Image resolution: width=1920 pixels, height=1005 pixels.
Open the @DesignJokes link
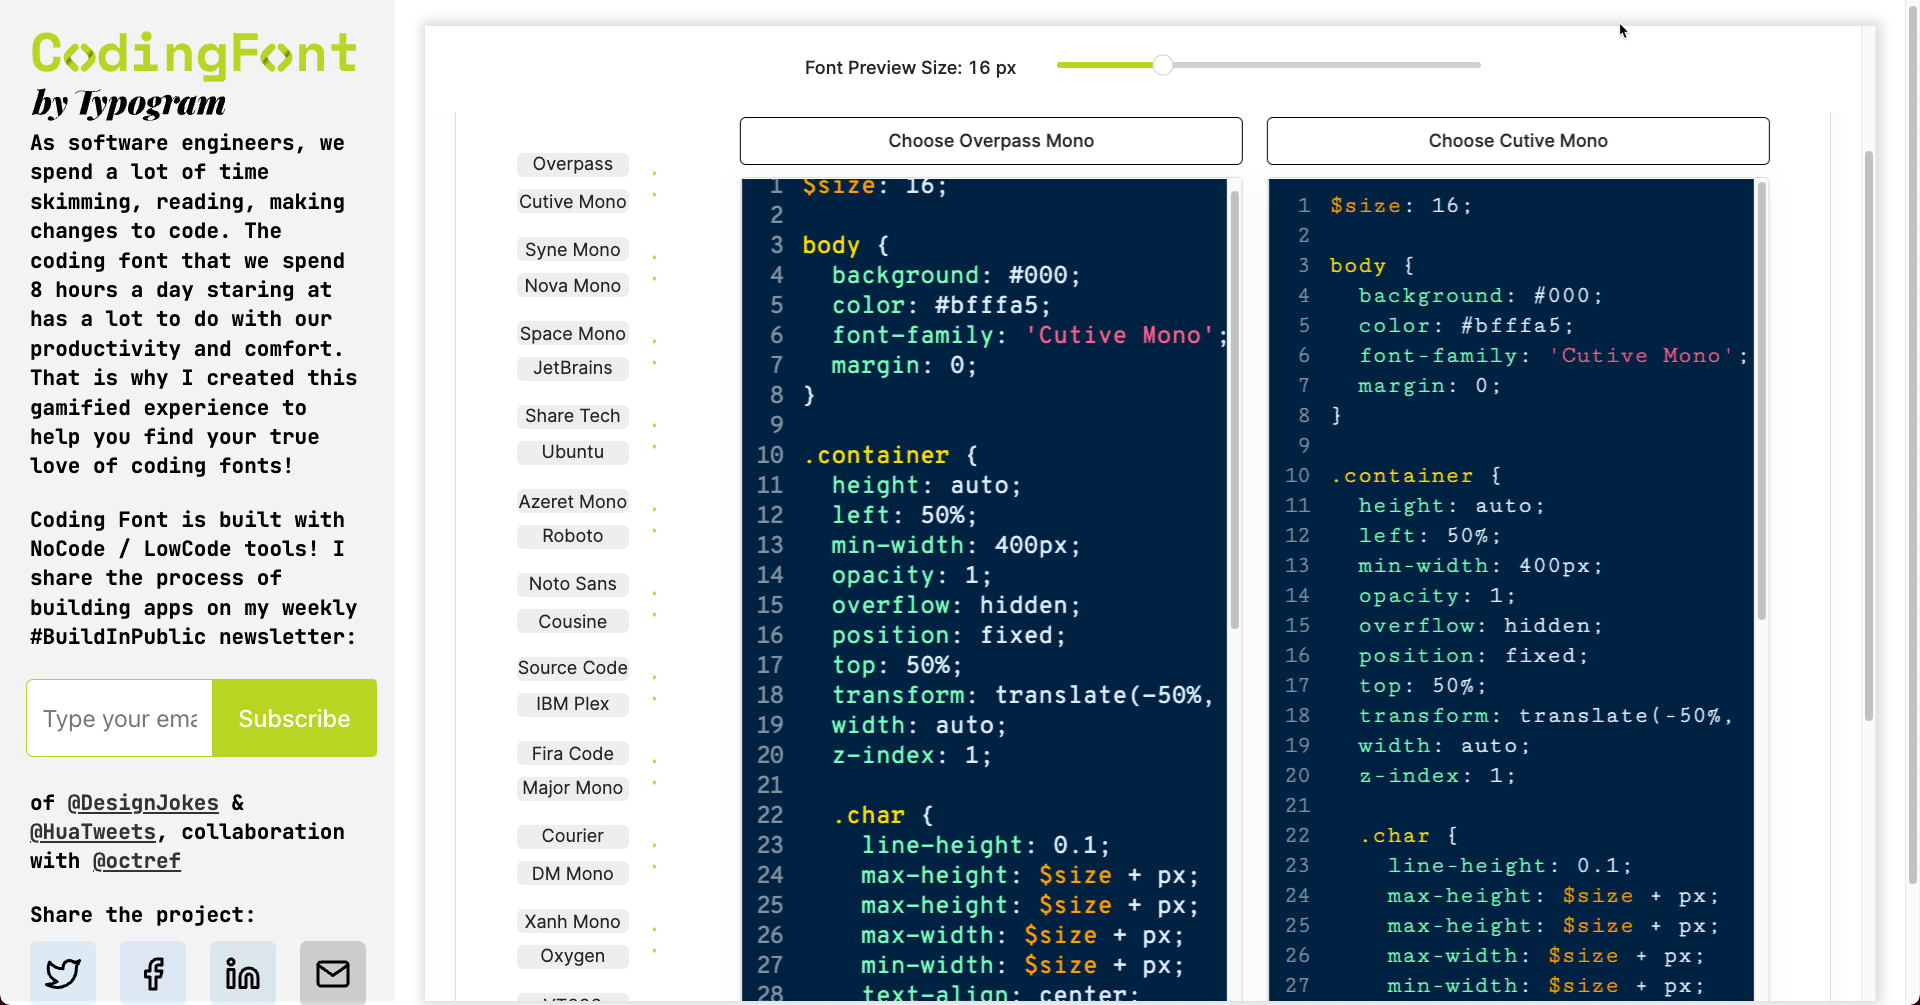coord(143,803)
